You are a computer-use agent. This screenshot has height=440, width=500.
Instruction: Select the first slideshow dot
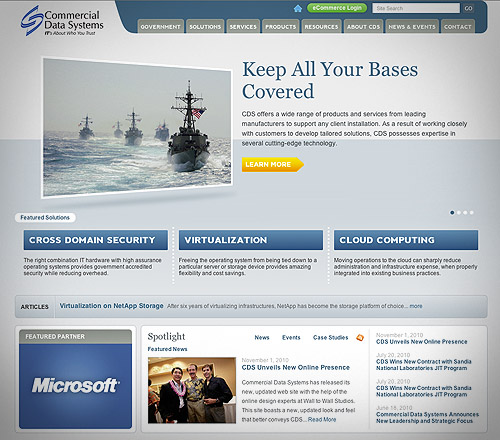452,212
